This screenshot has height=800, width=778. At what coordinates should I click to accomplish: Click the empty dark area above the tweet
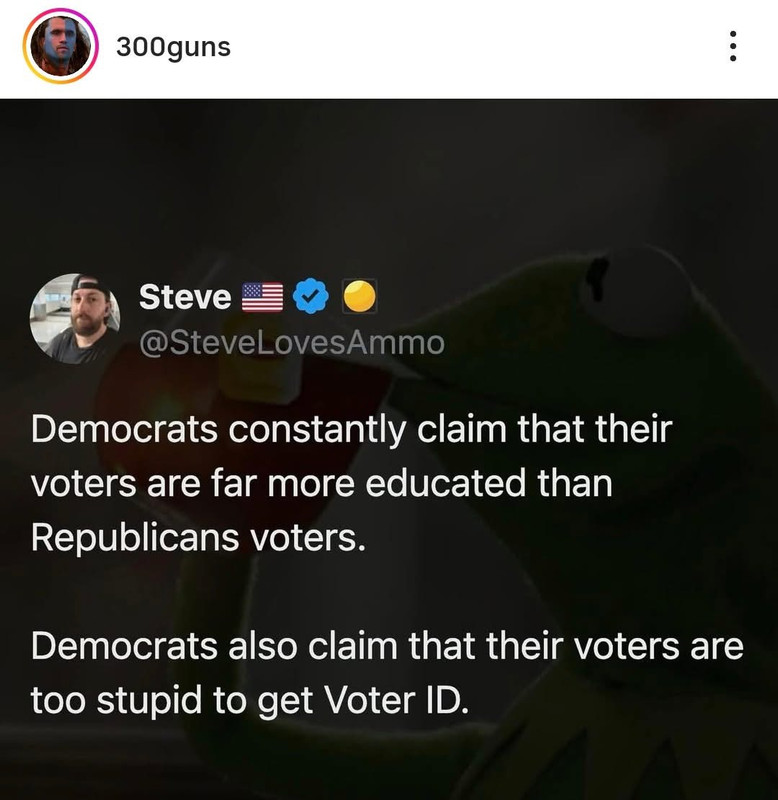pyautogui.click(x=389, y=184)
